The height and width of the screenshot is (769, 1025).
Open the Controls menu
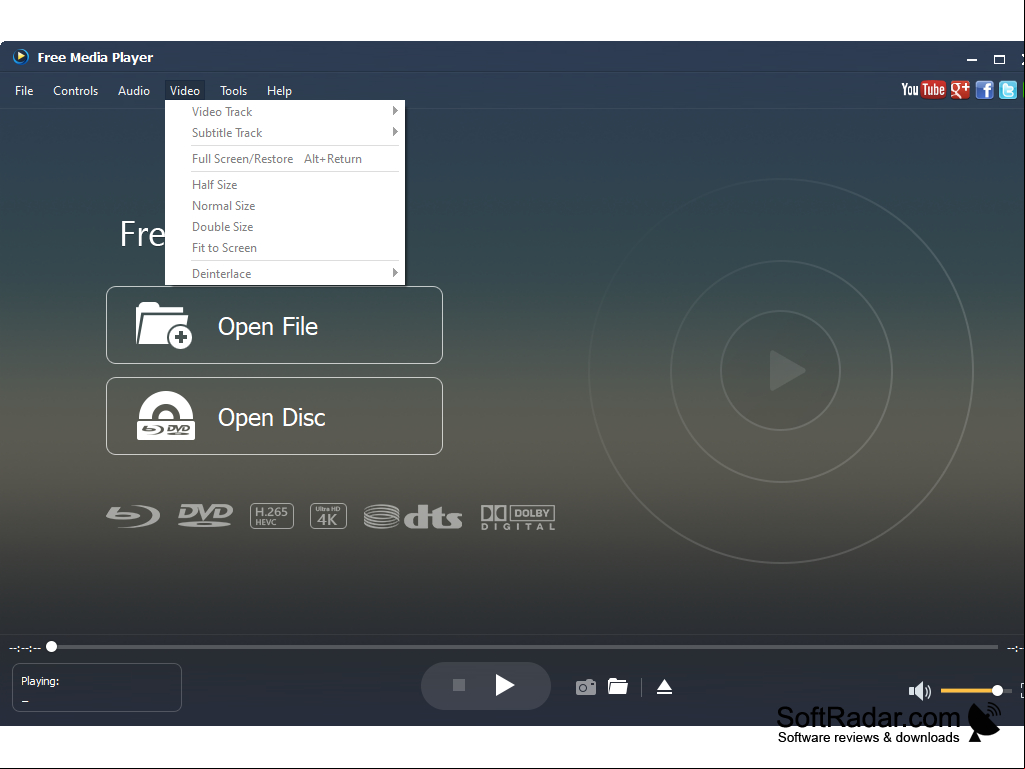pyautogui.click(x=75, y=90)
